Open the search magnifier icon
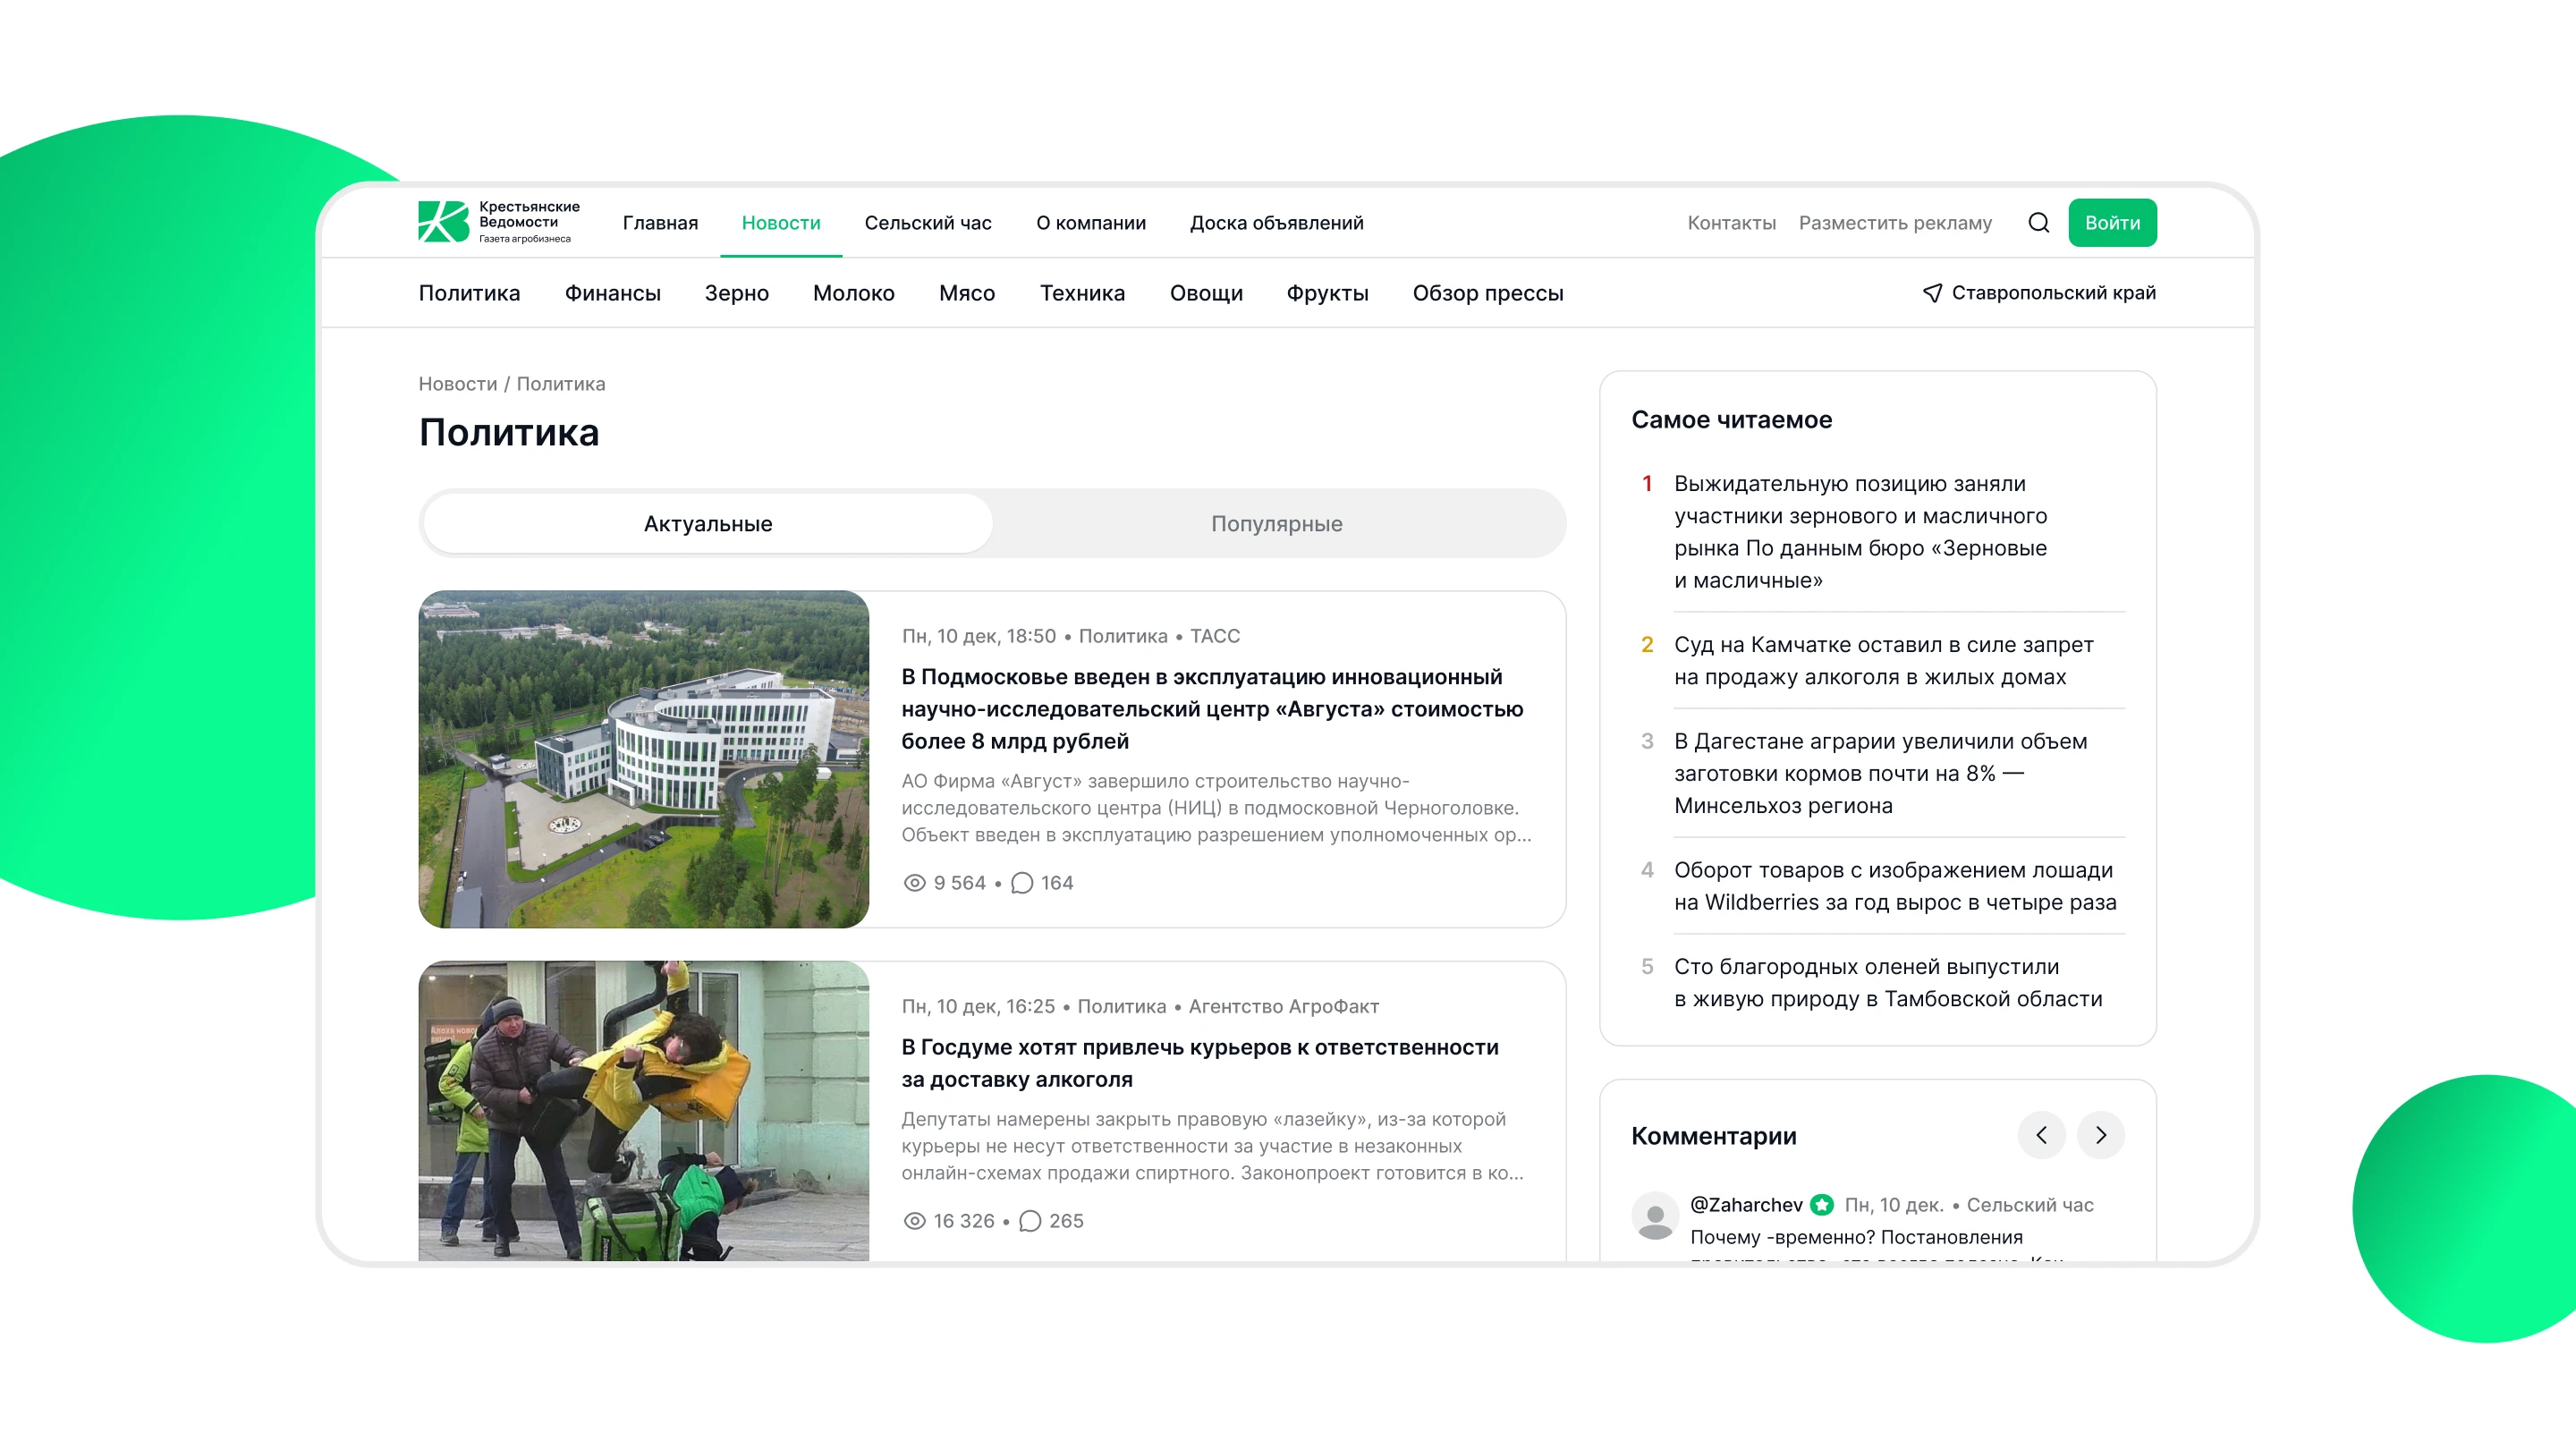The width and height of the screenshot is (2576, 1449). 2038,223
